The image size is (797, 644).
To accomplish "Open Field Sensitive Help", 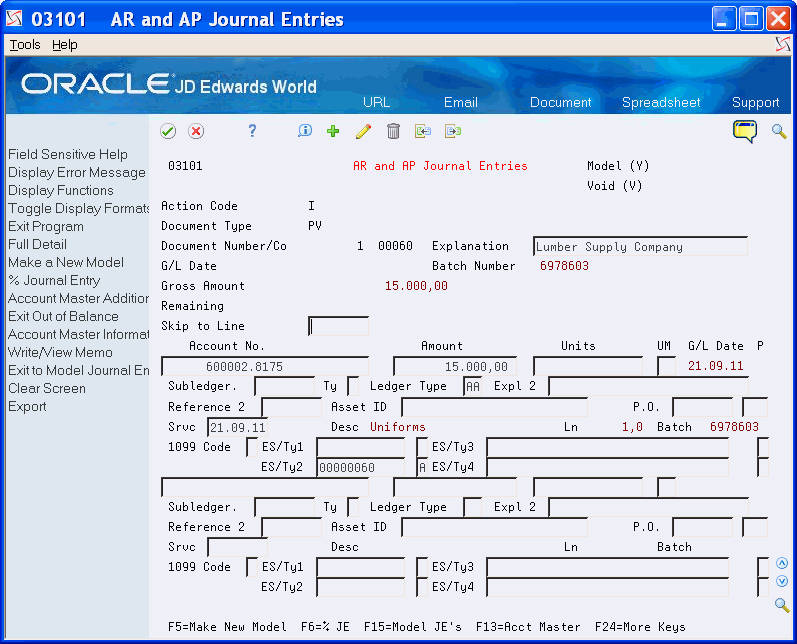I will coord(68,154).
